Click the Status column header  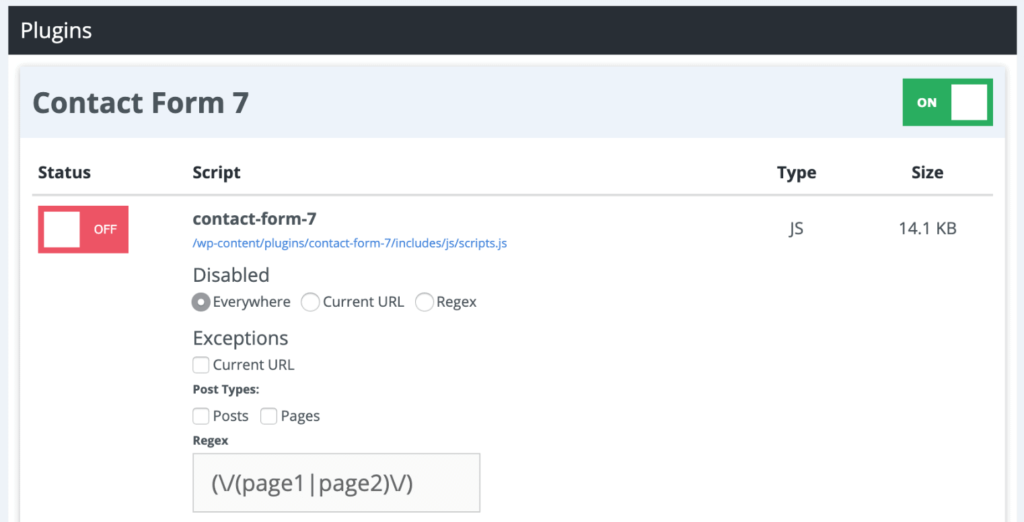click(x=64, y=173)
